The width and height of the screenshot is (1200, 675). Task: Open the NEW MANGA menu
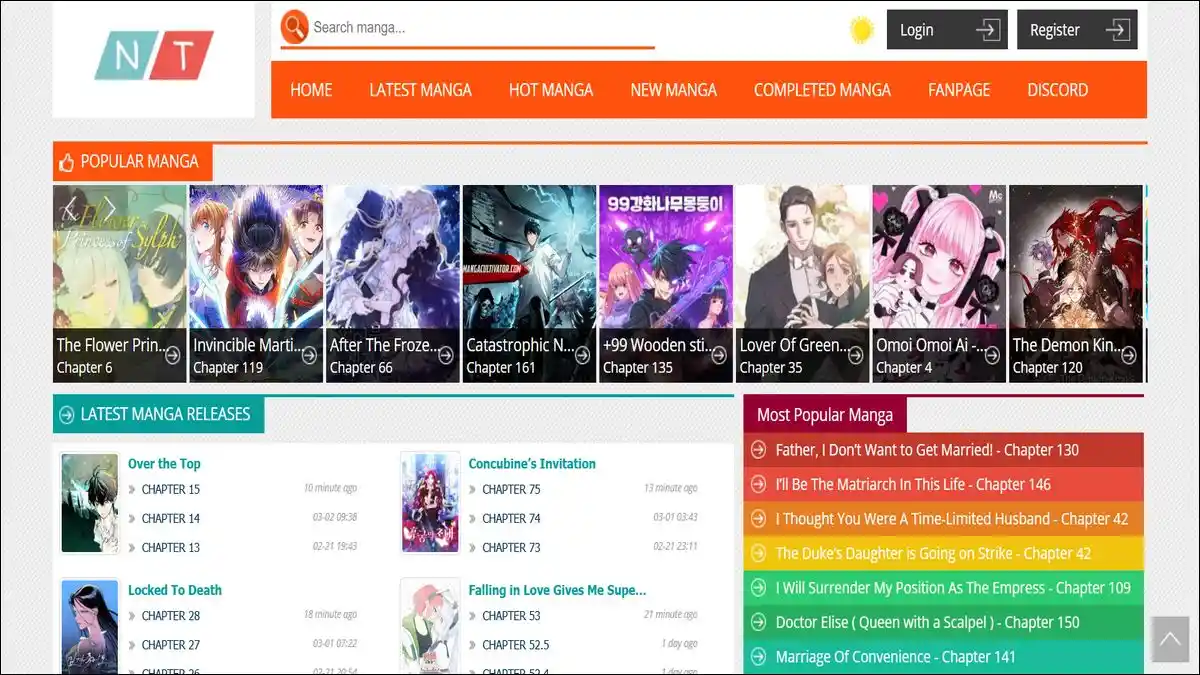point(673,90)
